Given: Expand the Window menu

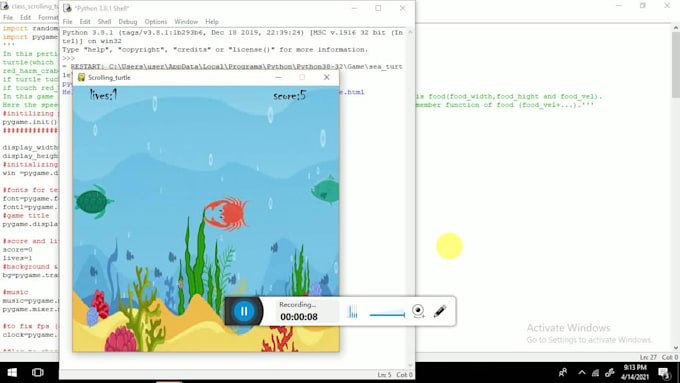Looking at the screenshot, I should (186, 22).
